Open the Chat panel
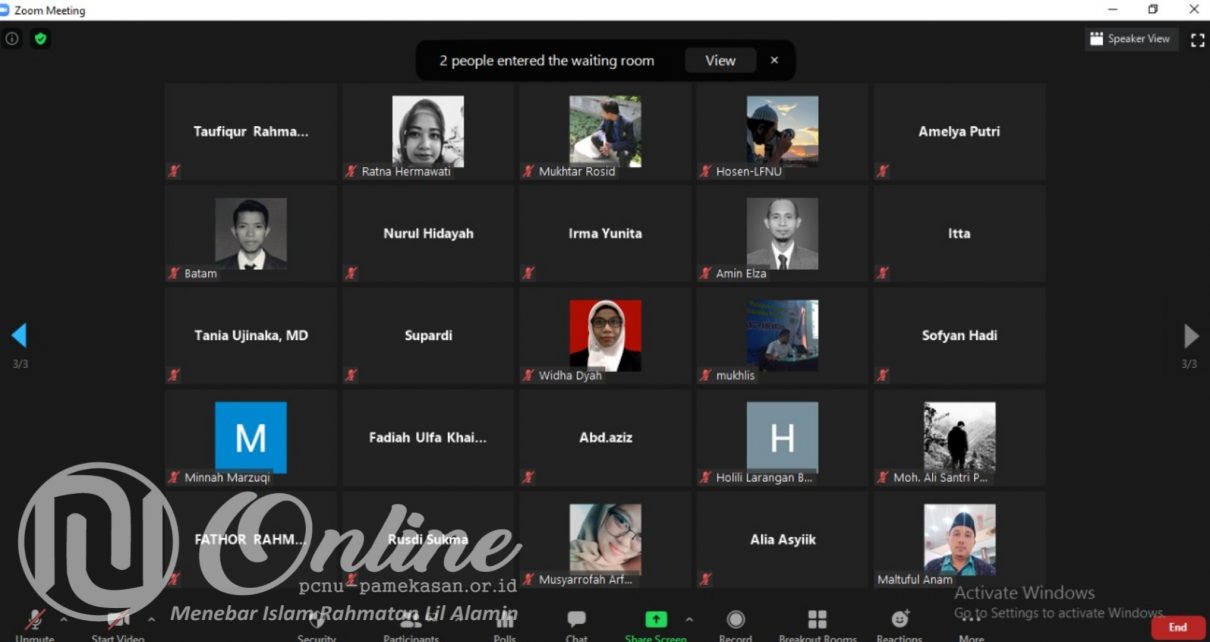This screenshot has width=1210, height=642. [x=576, y=622]
